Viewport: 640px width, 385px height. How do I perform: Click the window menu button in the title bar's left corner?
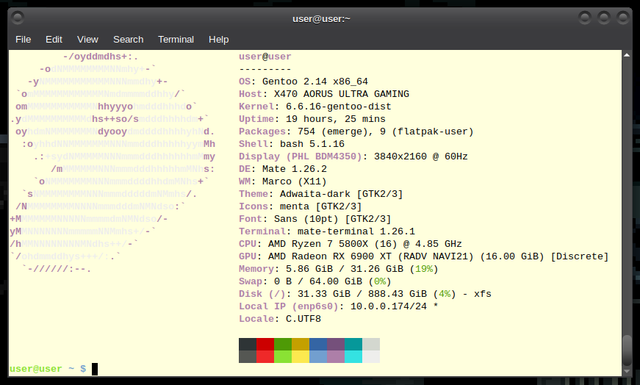[x=18, y=18]
